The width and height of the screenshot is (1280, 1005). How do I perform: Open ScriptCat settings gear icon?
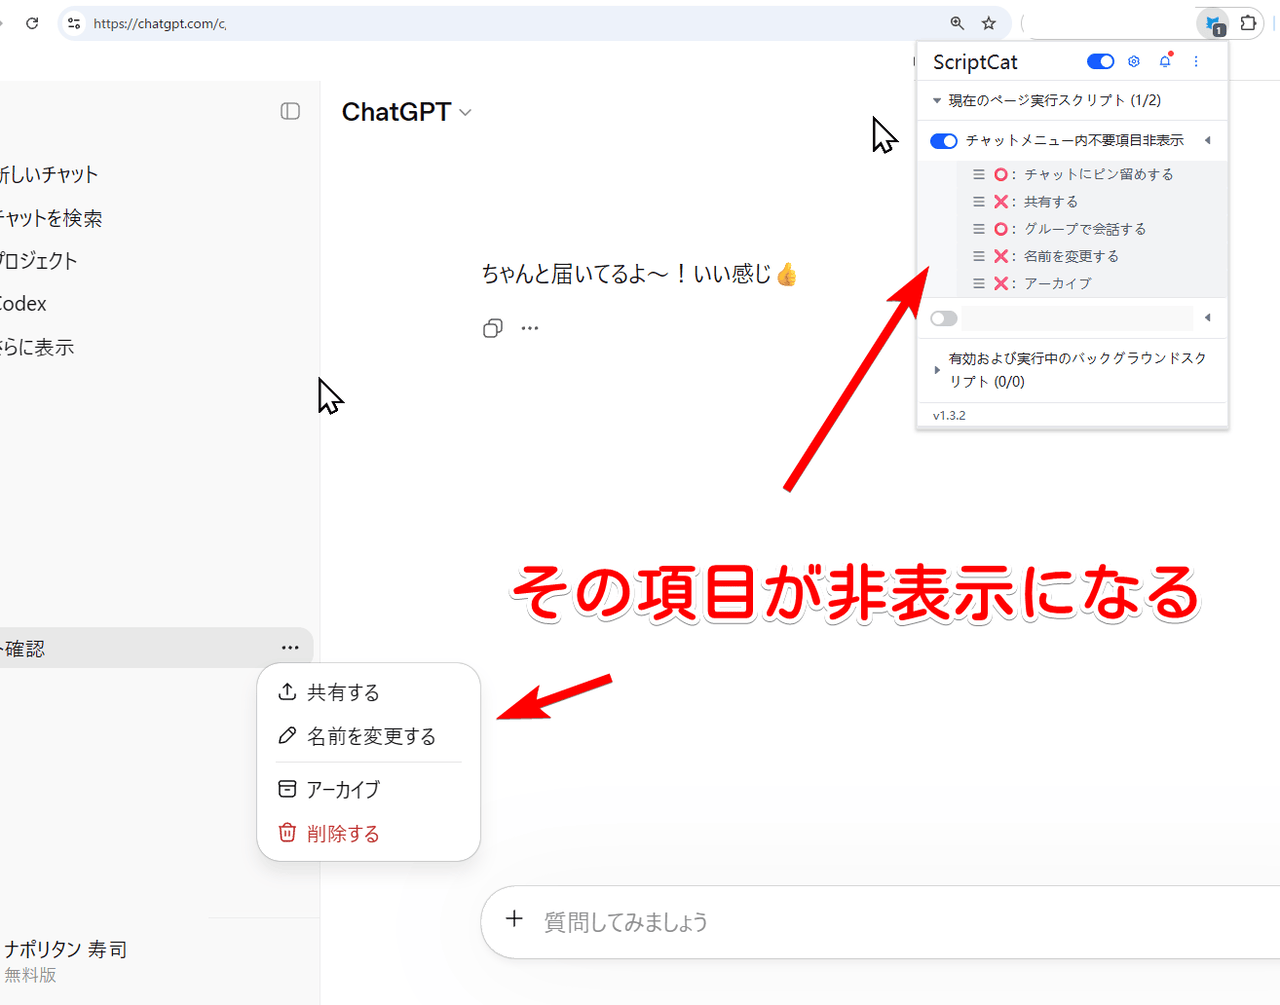coord(1133,62)
